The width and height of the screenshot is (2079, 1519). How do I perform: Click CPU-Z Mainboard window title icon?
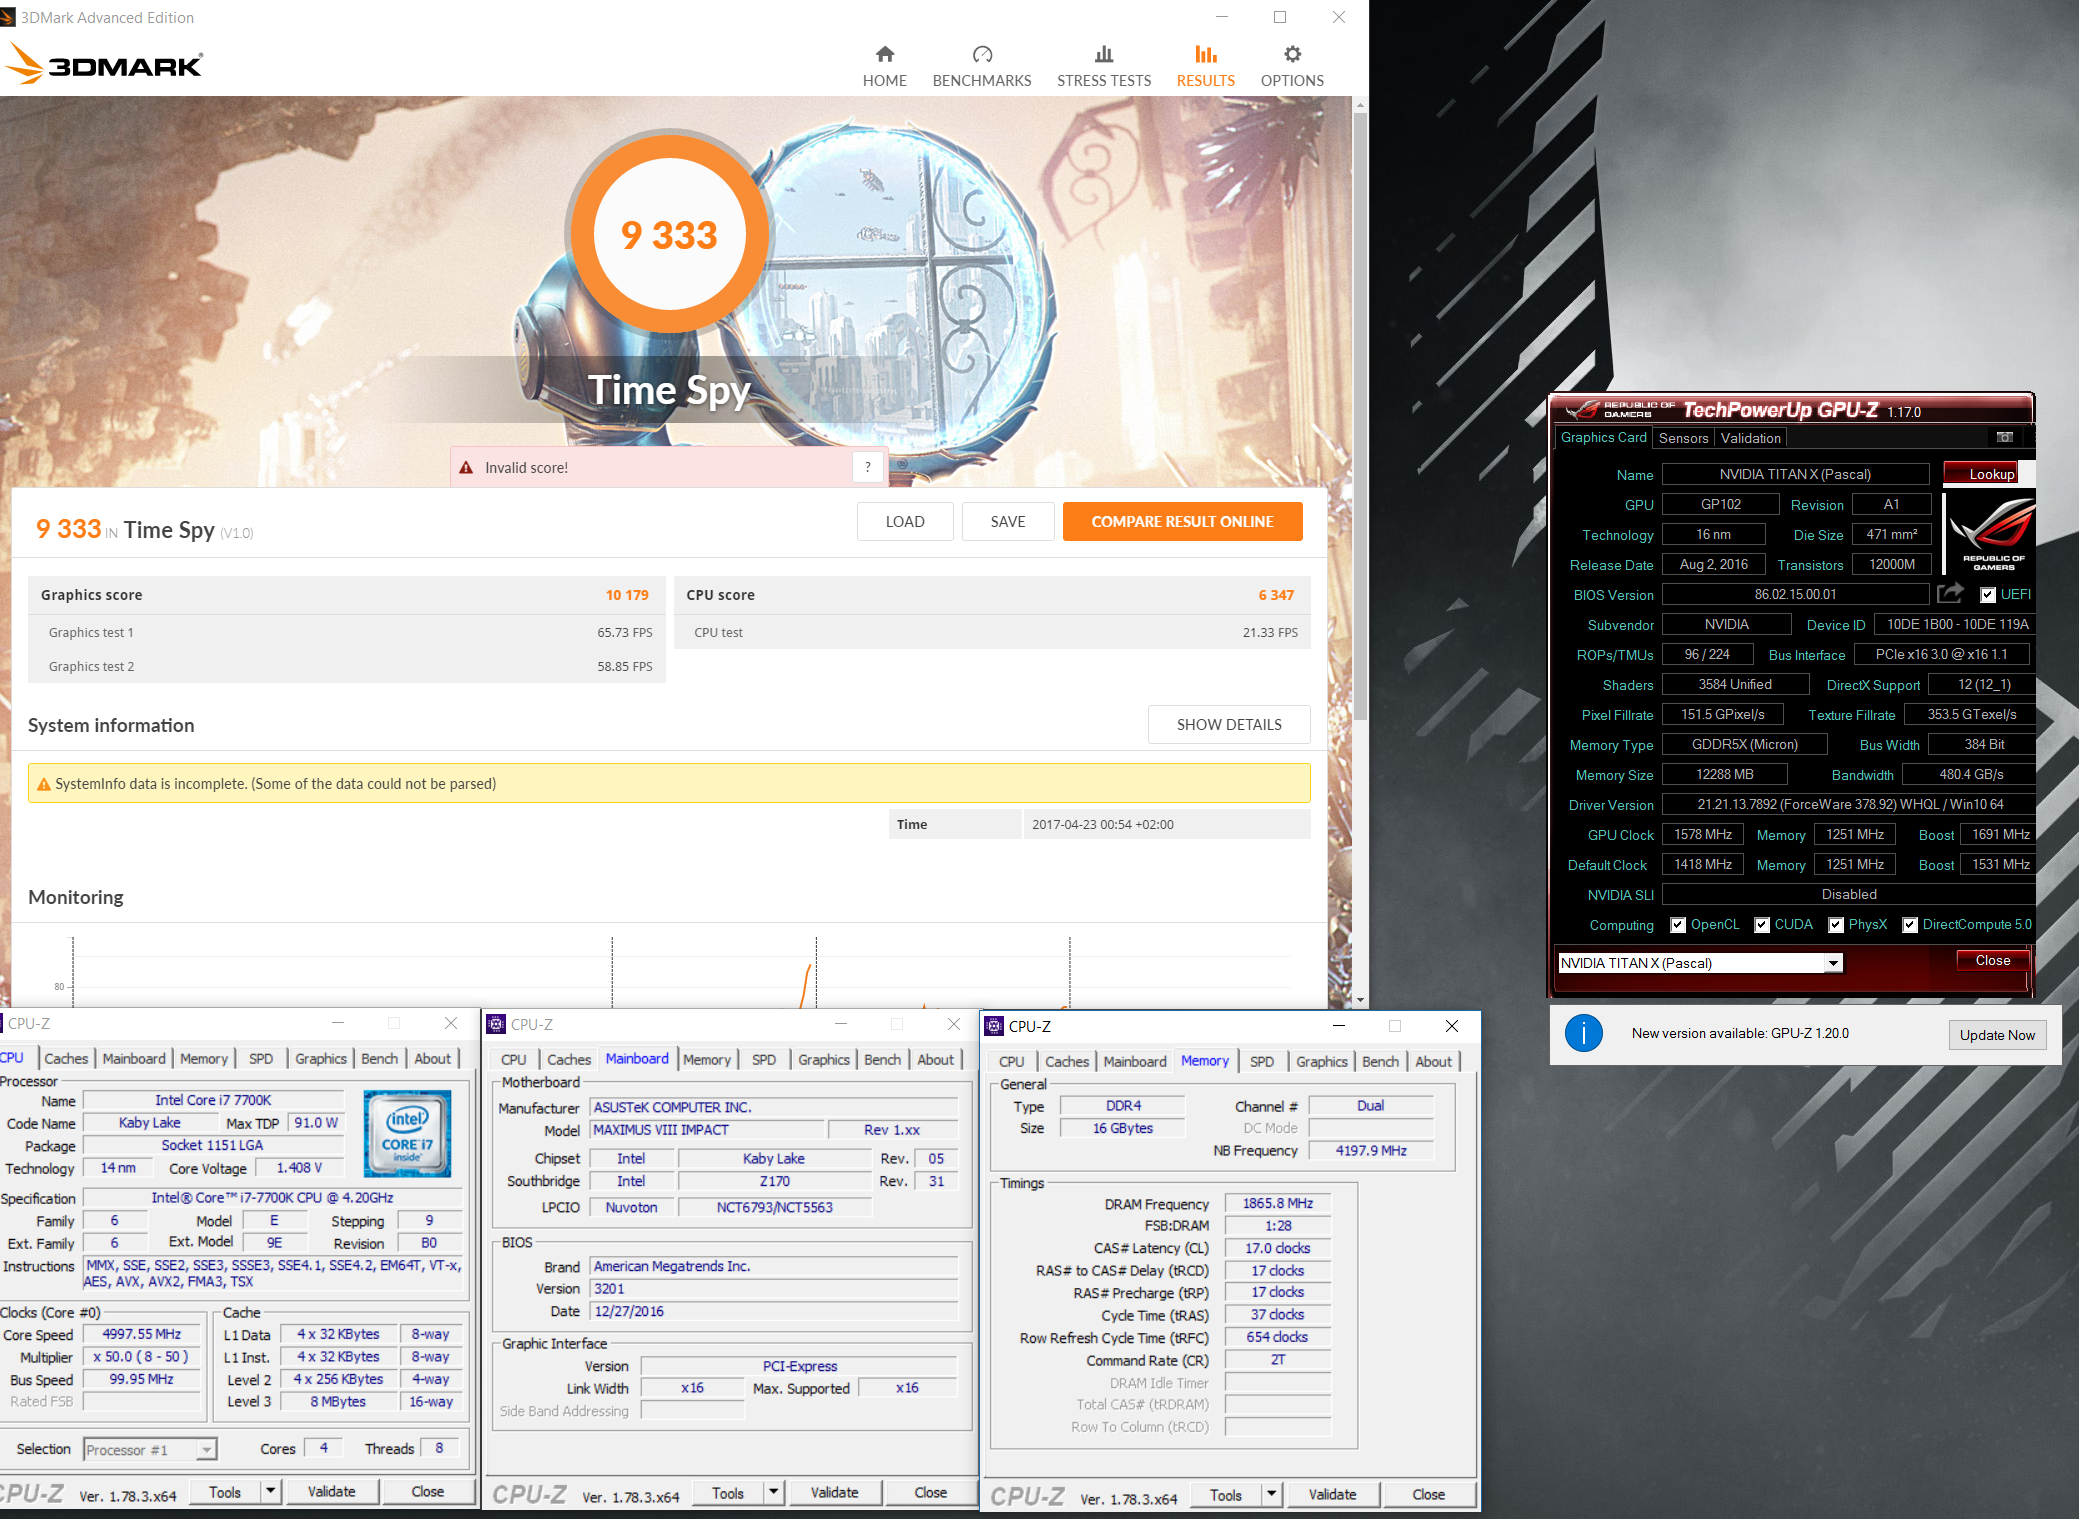click(x=496, y=1024)
